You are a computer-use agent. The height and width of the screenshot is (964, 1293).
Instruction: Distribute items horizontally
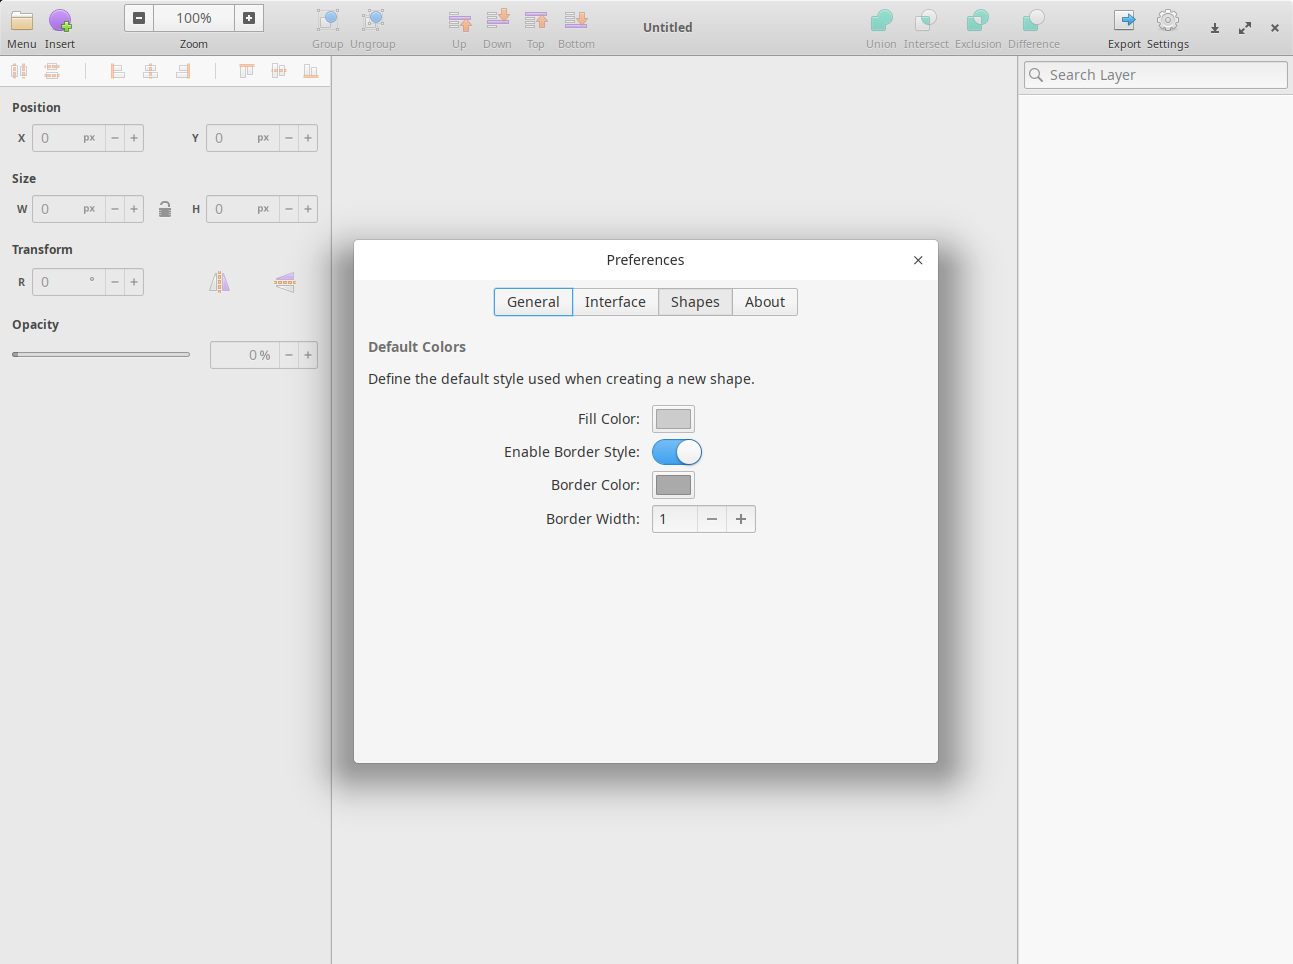(x=19, y=71)
